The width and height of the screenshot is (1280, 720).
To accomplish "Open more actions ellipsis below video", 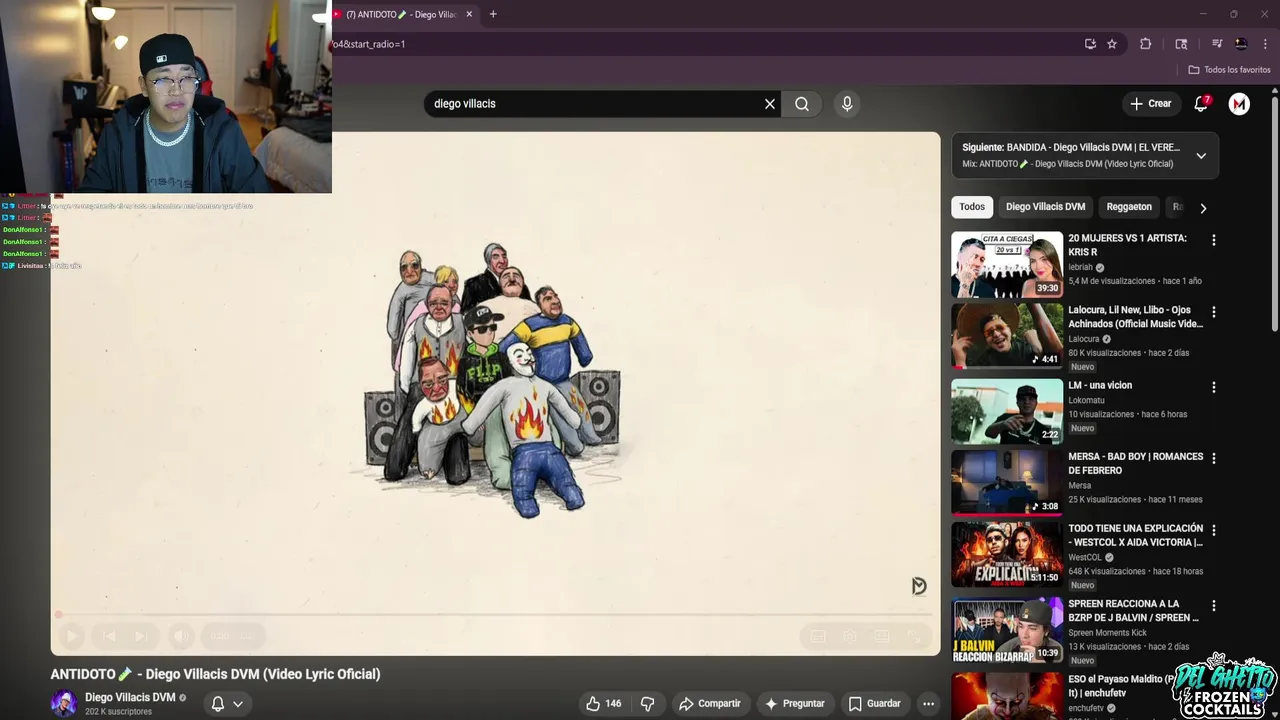I will coord(929,704).
